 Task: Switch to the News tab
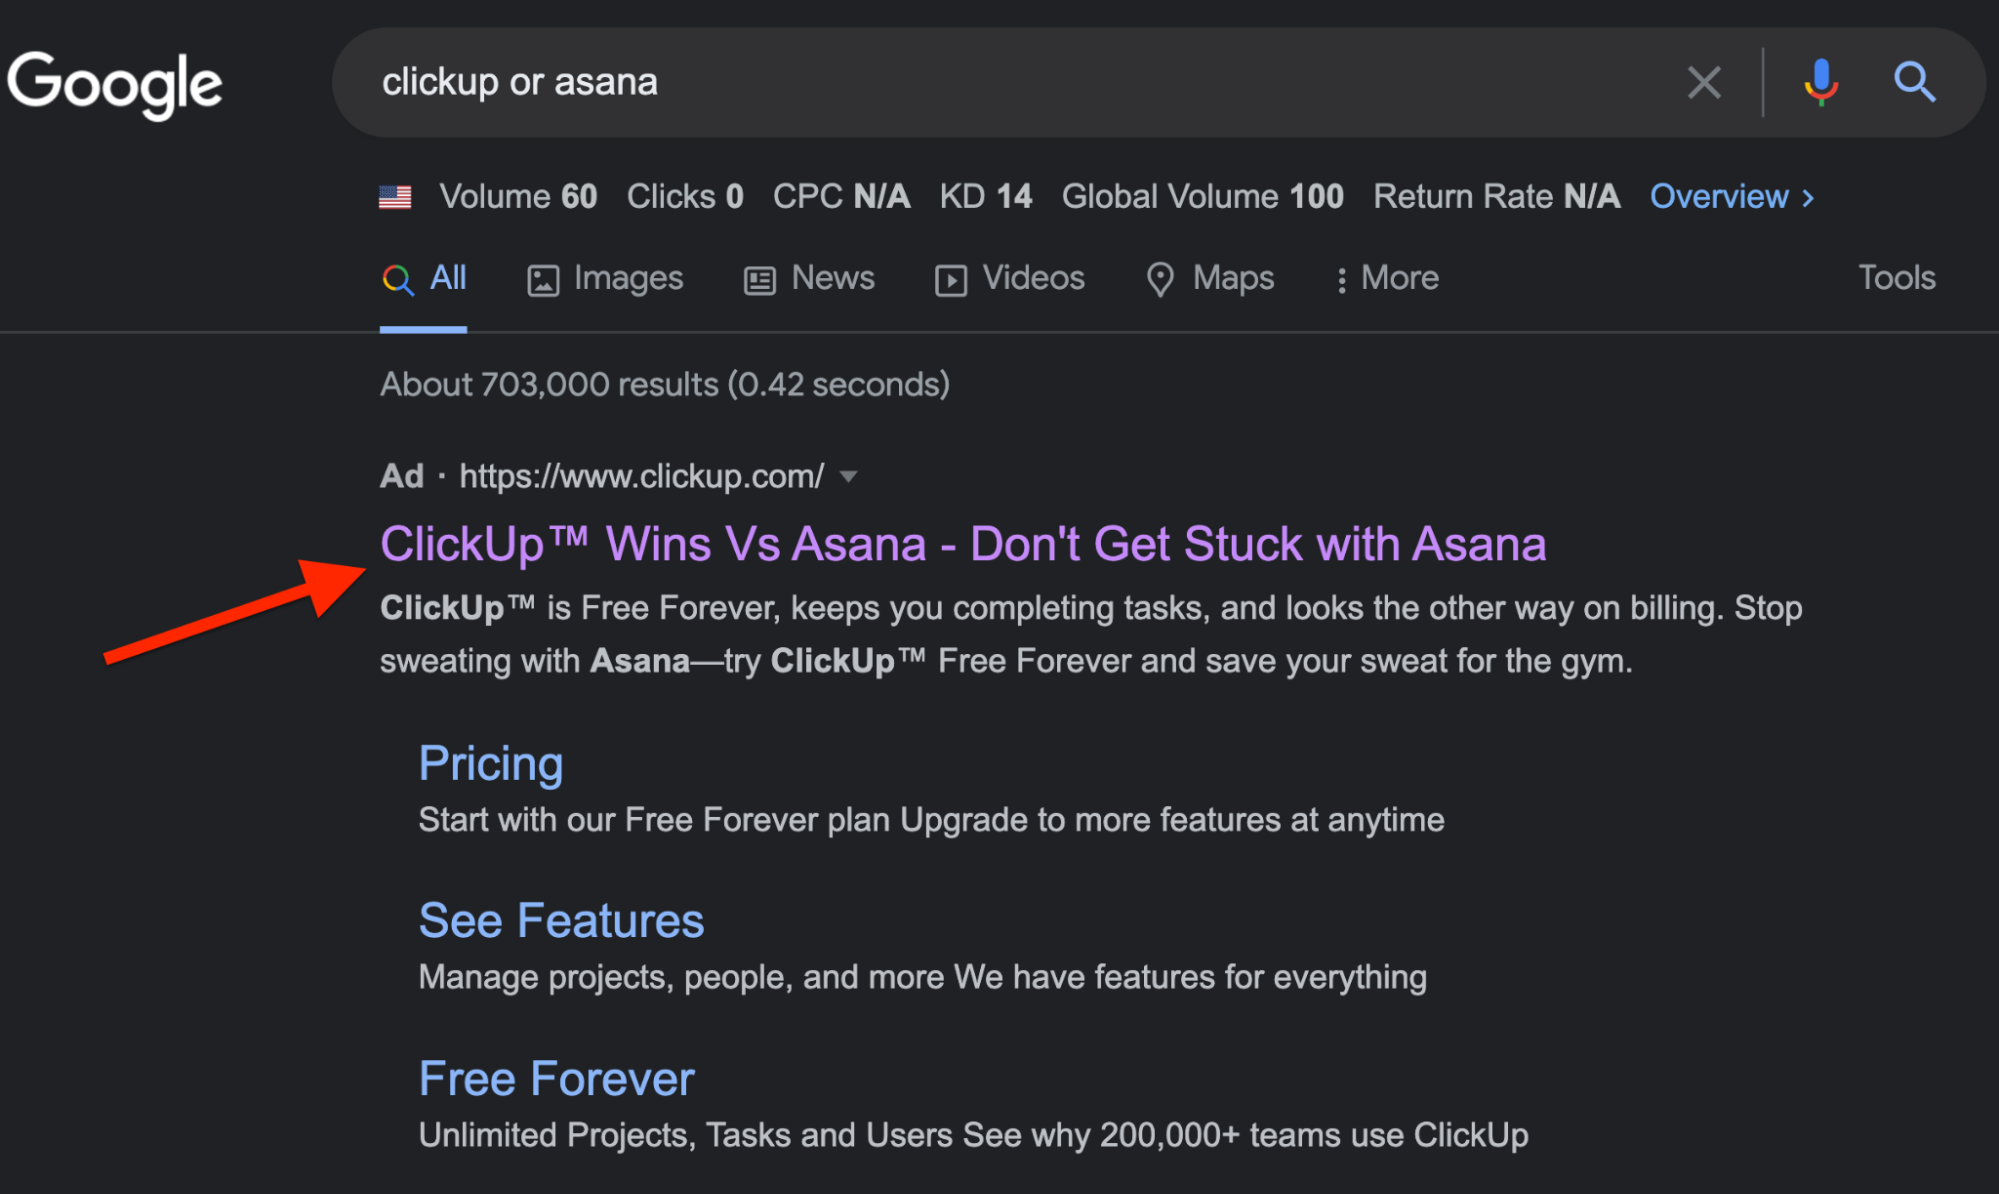click(809, 279)
